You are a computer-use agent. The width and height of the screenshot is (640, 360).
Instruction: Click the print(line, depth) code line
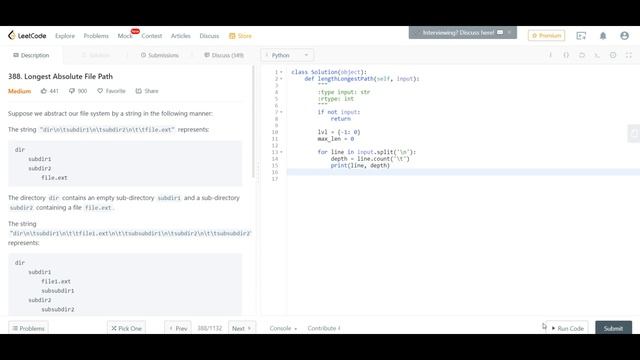click(360, 165)
